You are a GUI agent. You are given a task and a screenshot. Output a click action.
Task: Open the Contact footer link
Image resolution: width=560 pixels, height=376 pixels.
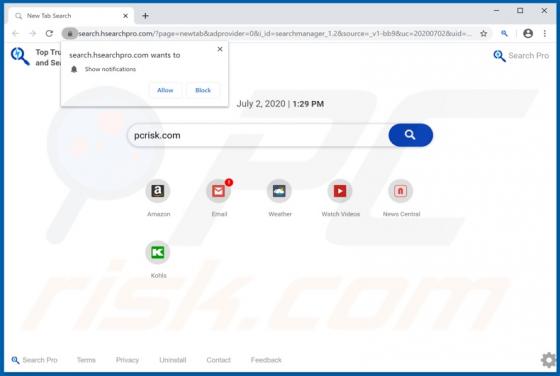point(219,360)
